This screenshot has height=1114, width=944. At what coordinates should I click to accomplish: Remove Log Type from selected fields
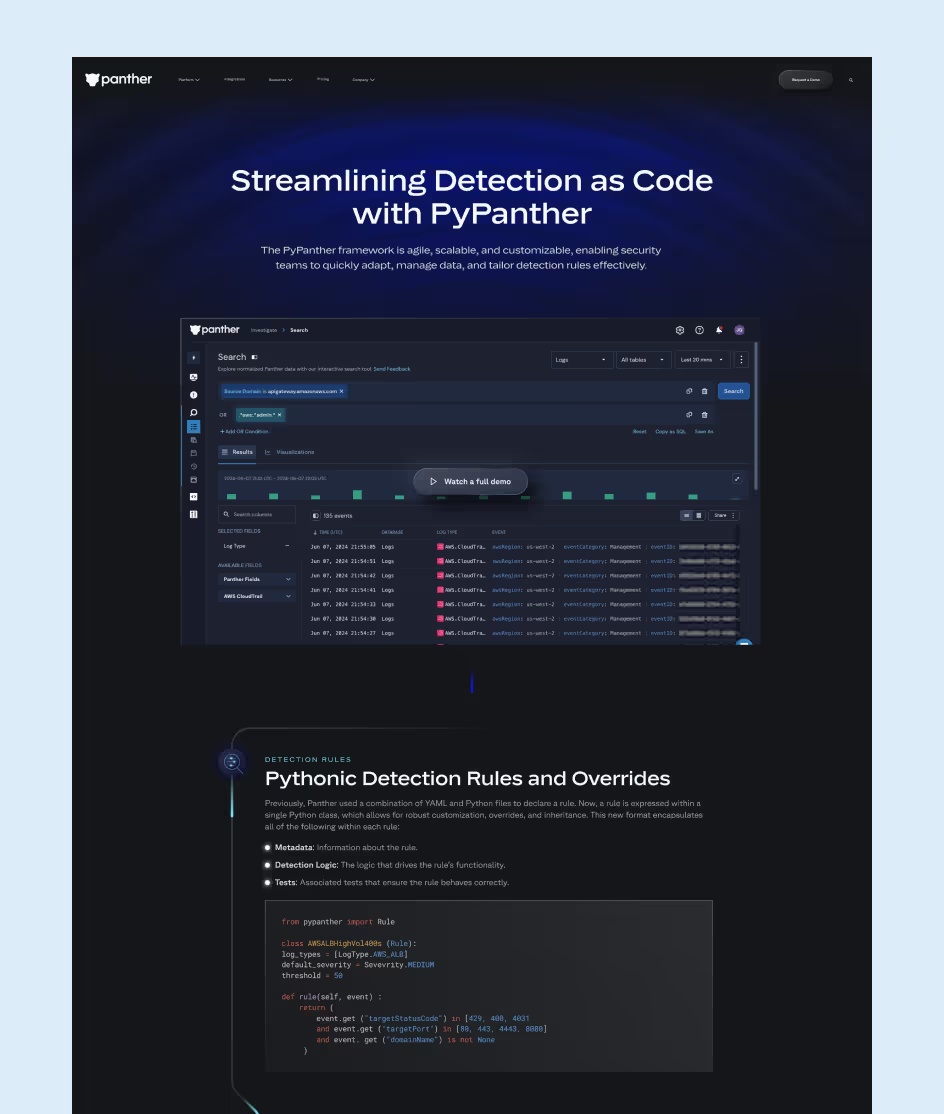(x=287, y=546)
